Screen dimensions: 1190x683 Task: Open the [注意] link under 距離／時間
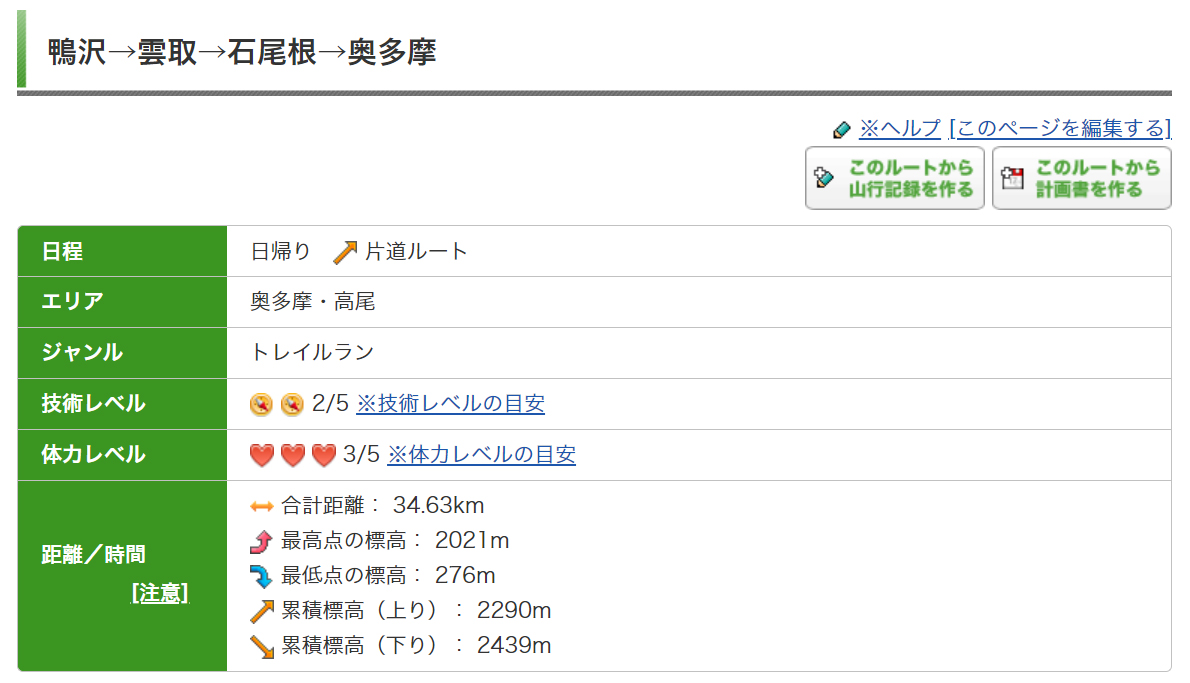pos(159,593)
